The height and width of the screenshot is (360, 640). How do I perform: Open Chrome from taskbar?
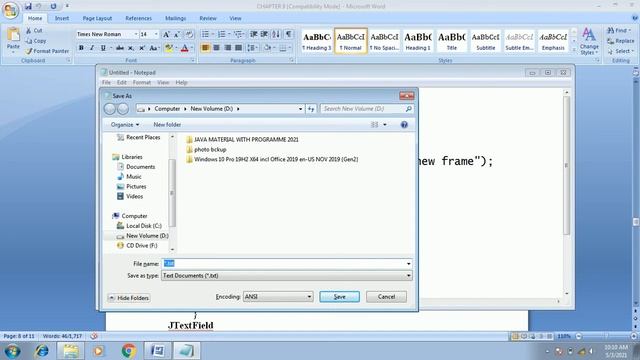pyautogui.click(x=129, y=351)
